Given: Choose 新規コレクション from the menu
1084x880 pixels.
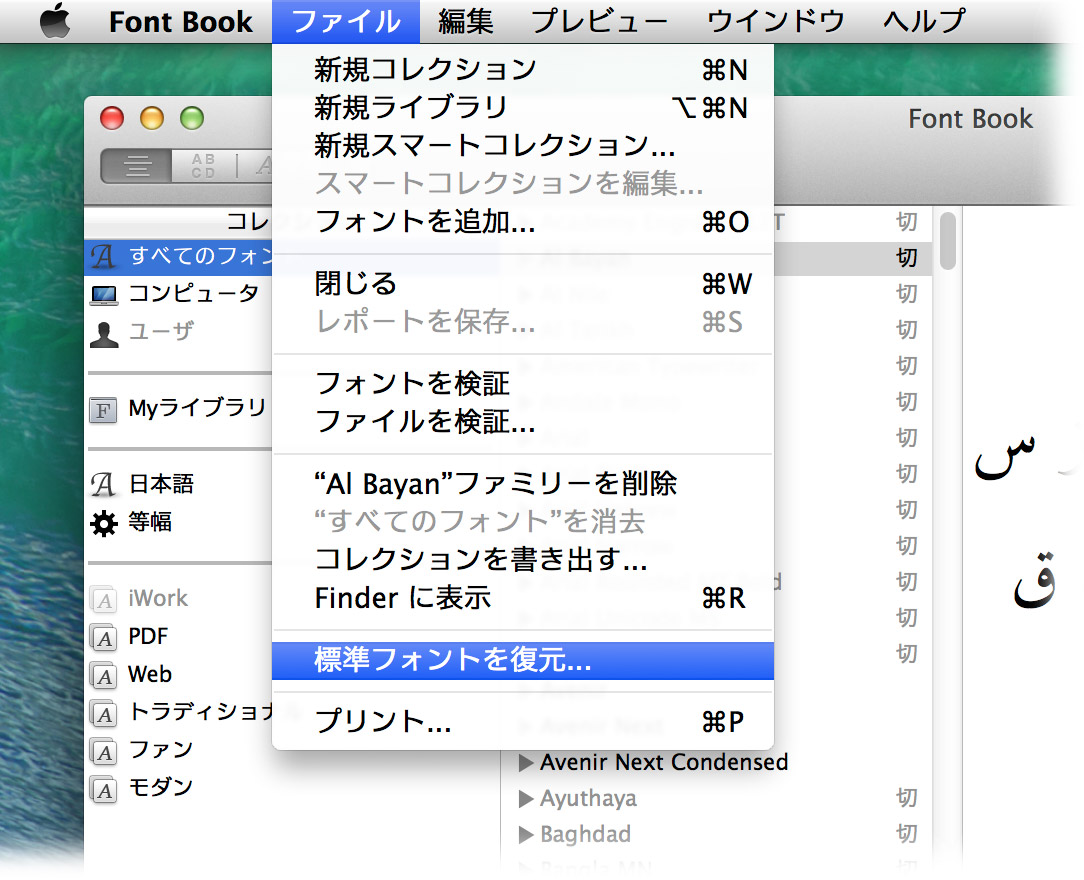Looking at the screenshot, I should click(523, 69).
